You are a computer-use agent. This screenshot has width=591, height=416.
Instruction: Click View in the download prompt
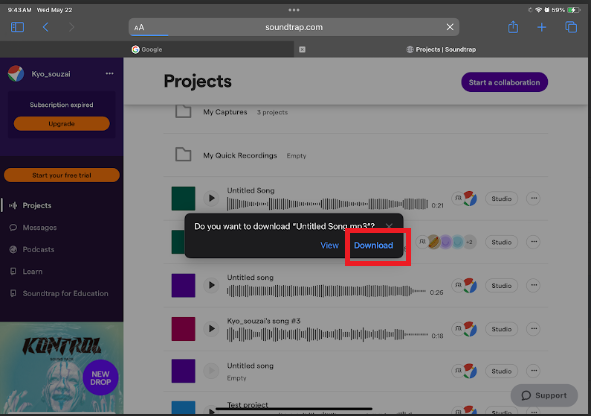329,245
